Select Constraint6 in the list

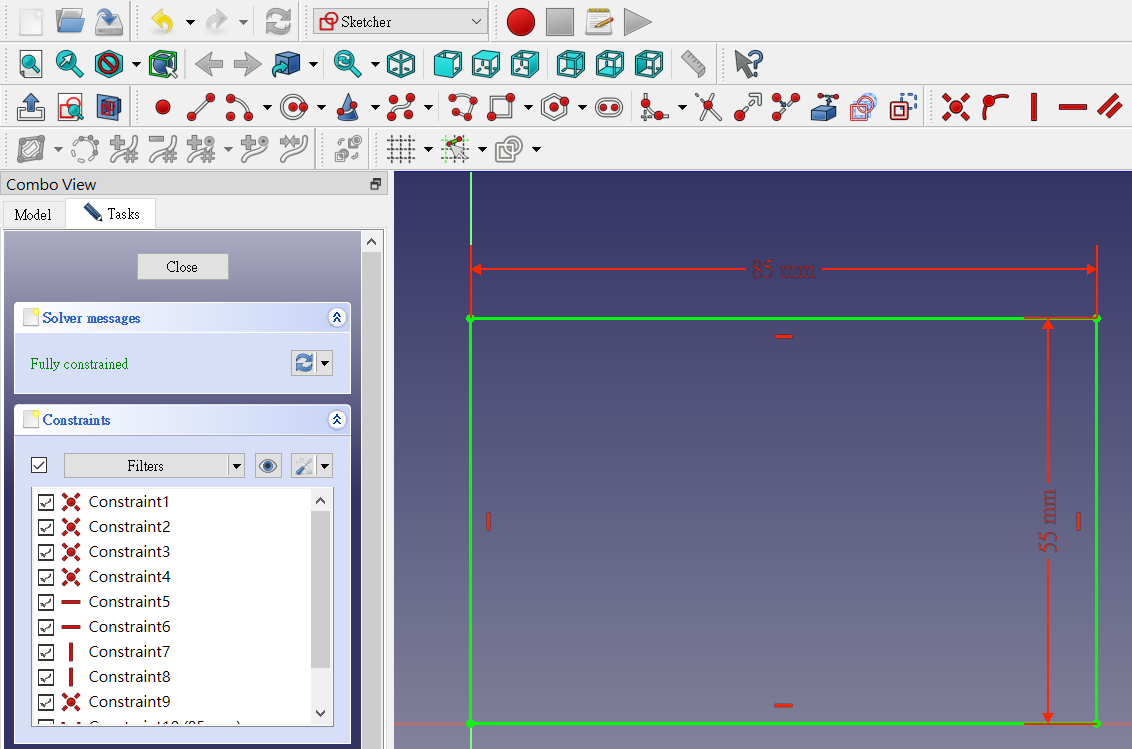point(129,627)
